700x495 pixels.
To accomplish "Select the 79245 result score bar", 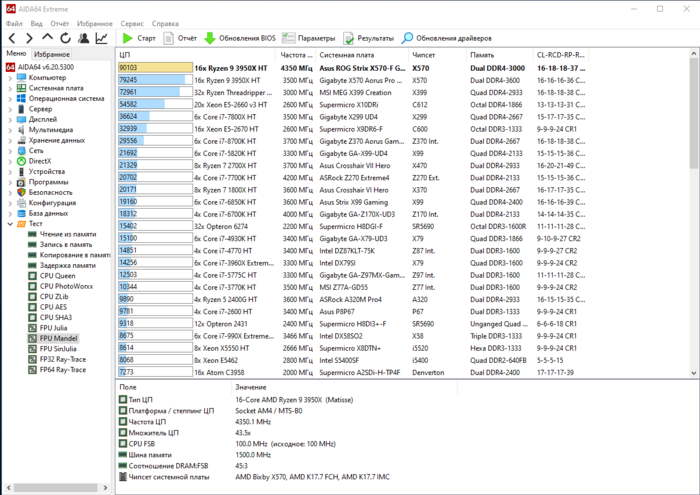I will coord(155,80).
